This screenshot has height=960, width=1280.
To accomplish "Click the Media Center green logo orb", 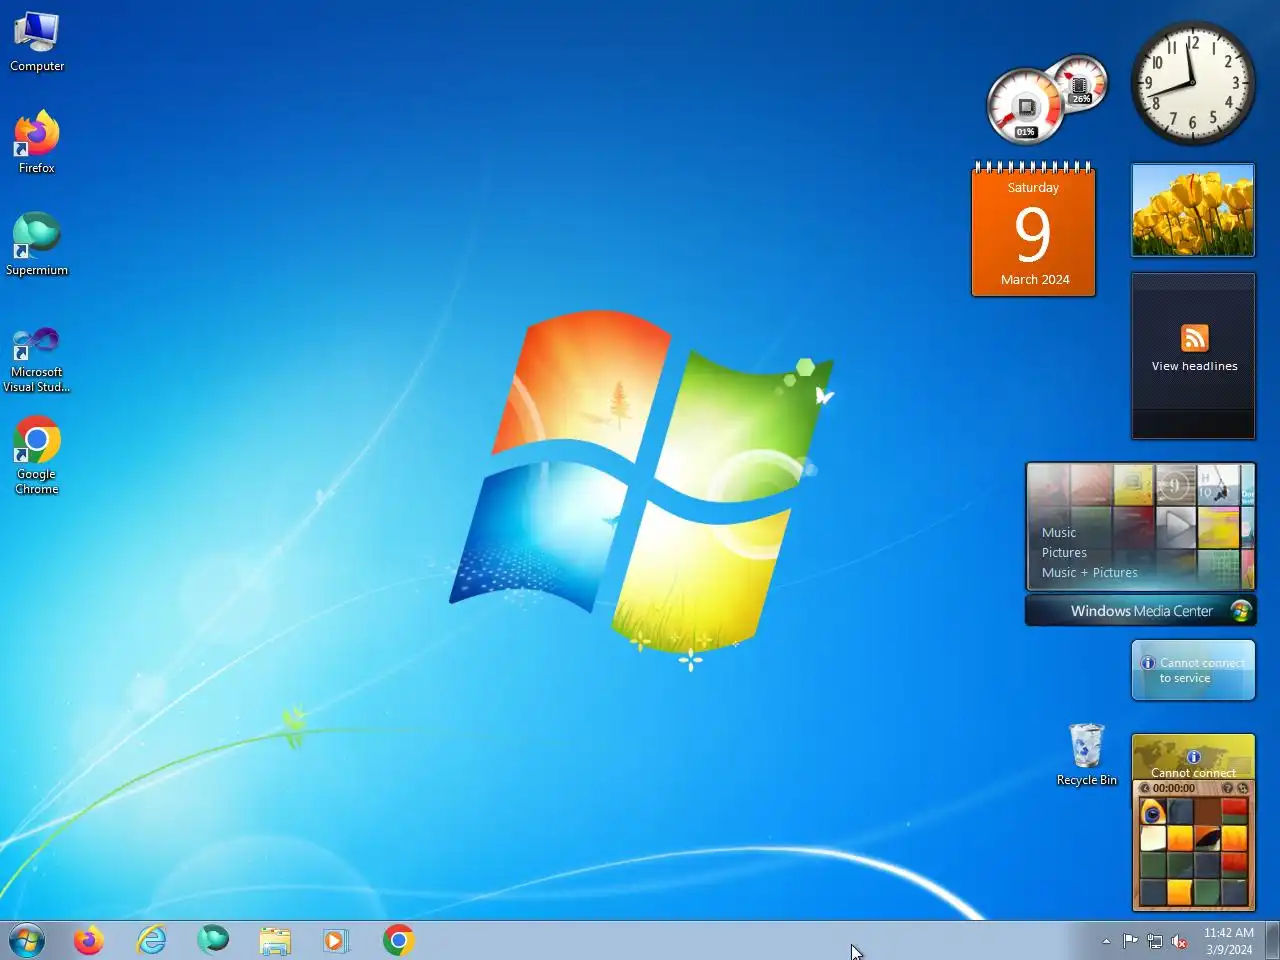I will [x=1241, y=611].
